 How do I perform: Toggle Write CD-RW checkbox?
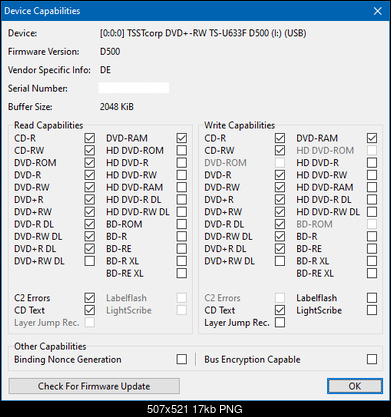click(x=280, y=150)
